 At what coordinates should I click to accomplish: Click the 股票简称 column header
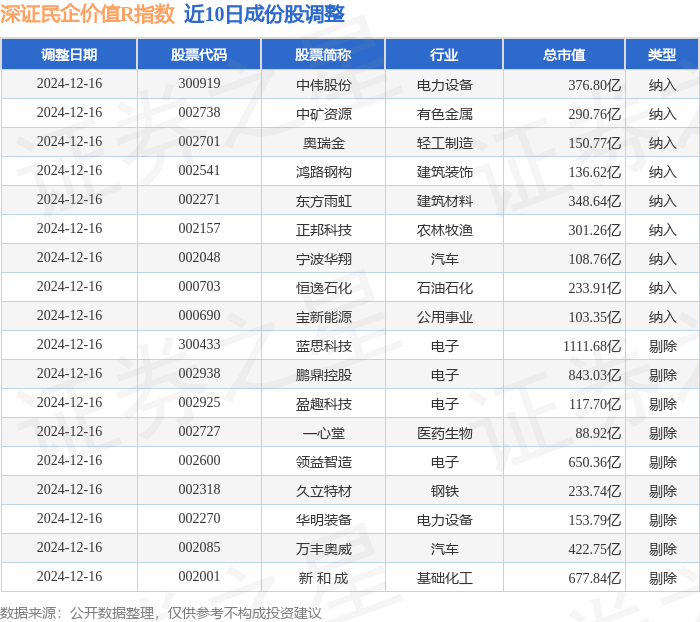tap(323, 54)
